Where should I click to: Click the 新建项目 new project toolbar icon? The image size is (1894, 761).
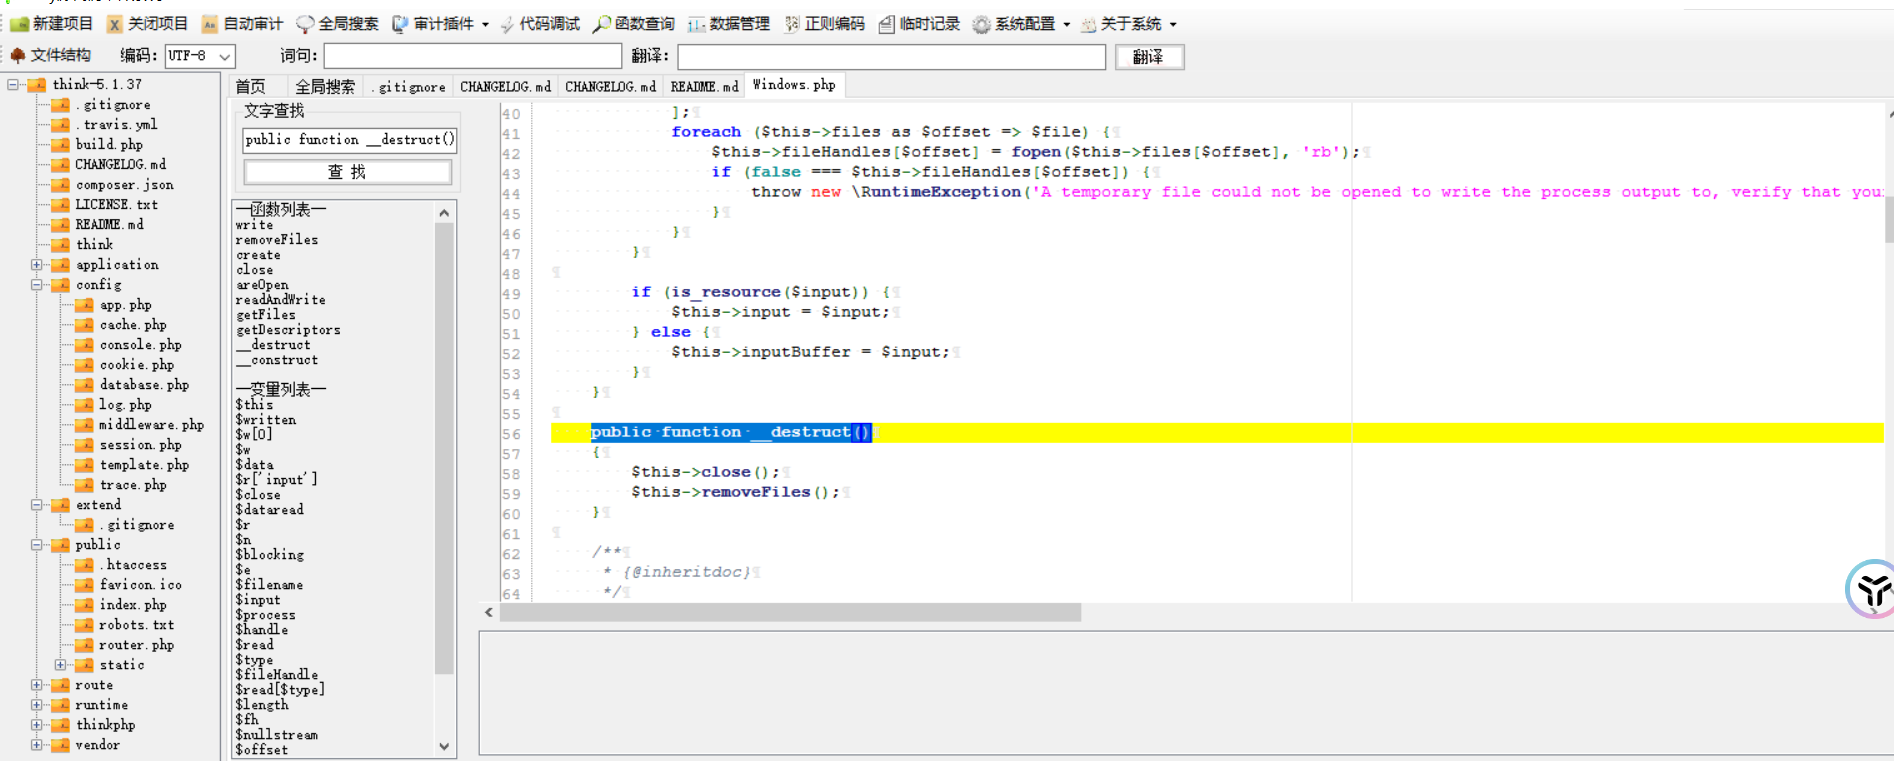tap(19, 24)
